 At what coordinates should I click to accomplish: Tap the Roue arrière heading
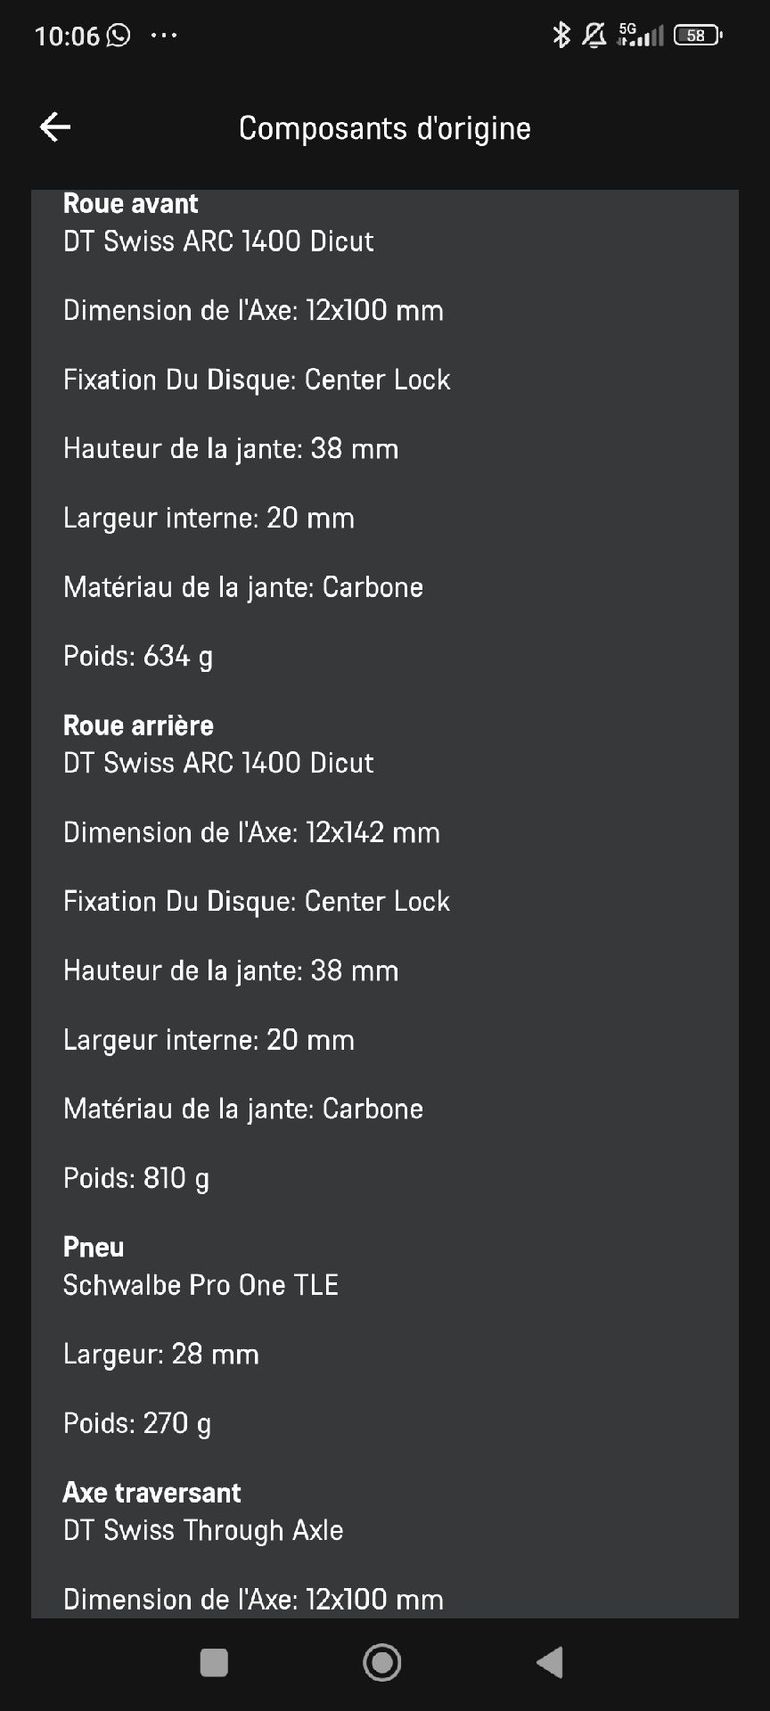[x=138, y=725]
